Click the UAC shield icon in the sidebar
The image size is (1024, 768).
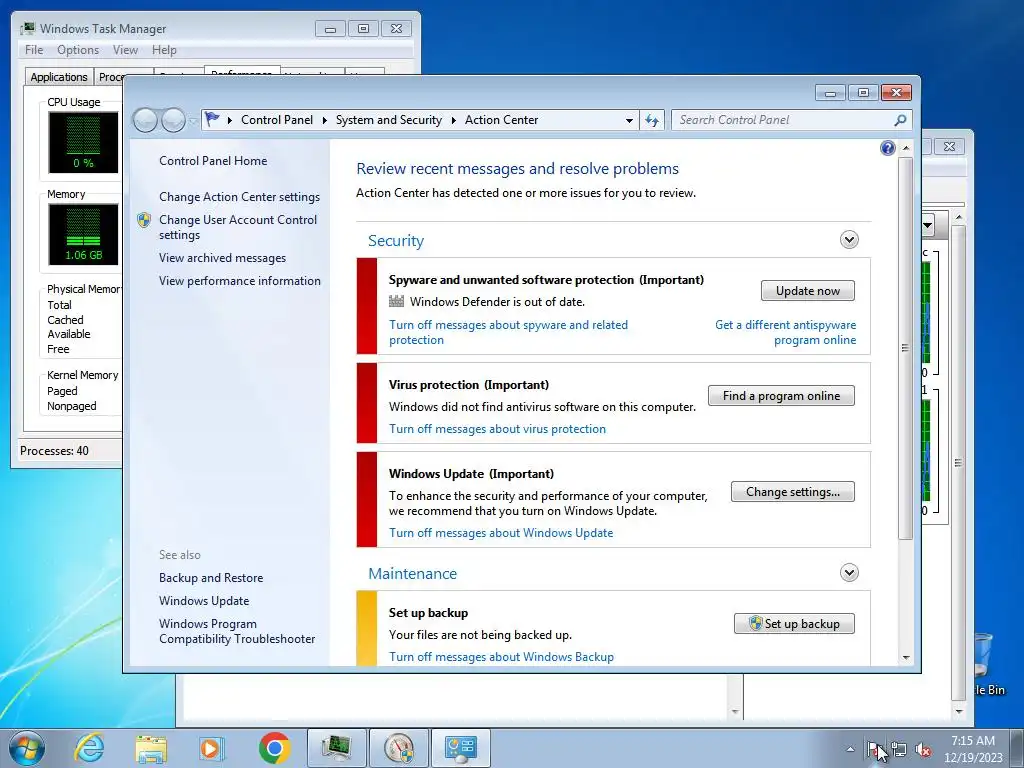point(144,220)
